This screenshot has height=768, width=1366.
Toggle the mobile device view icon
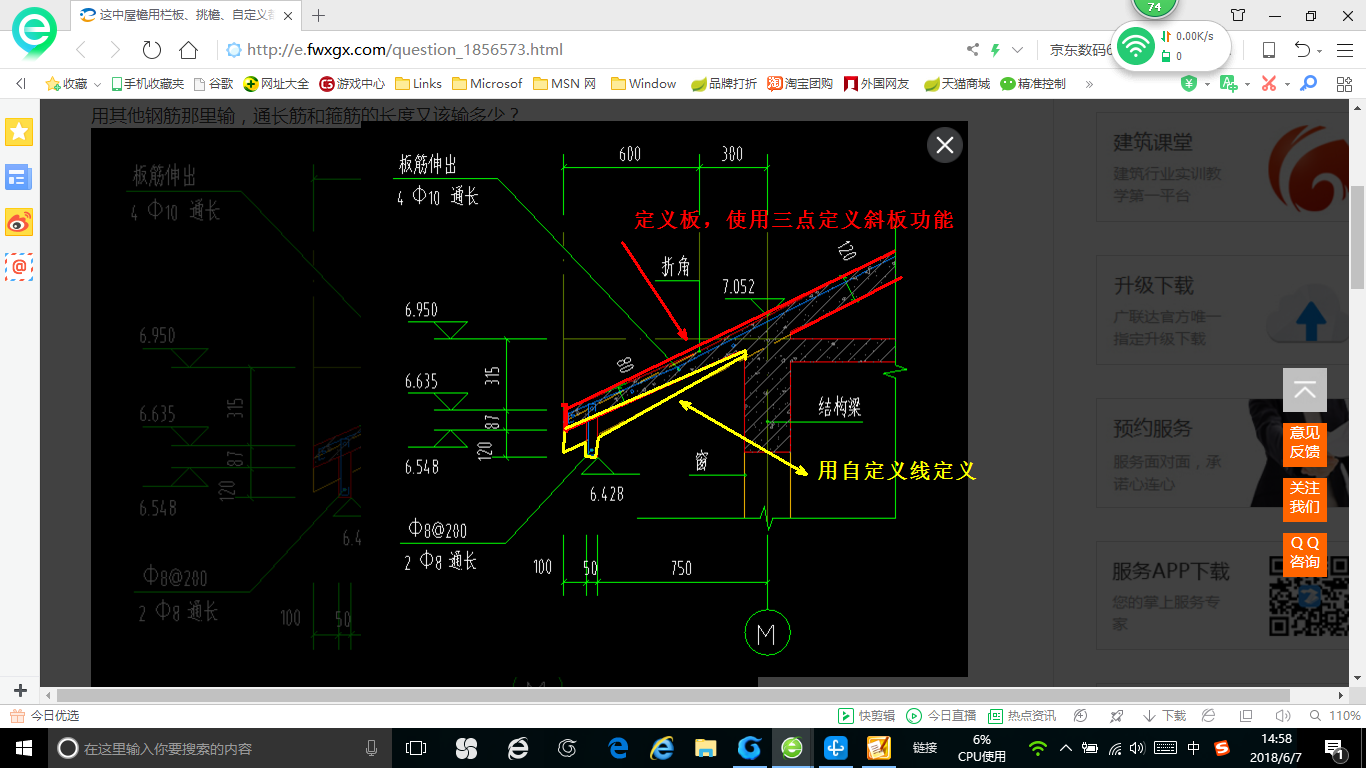[x=1268, y=50]
